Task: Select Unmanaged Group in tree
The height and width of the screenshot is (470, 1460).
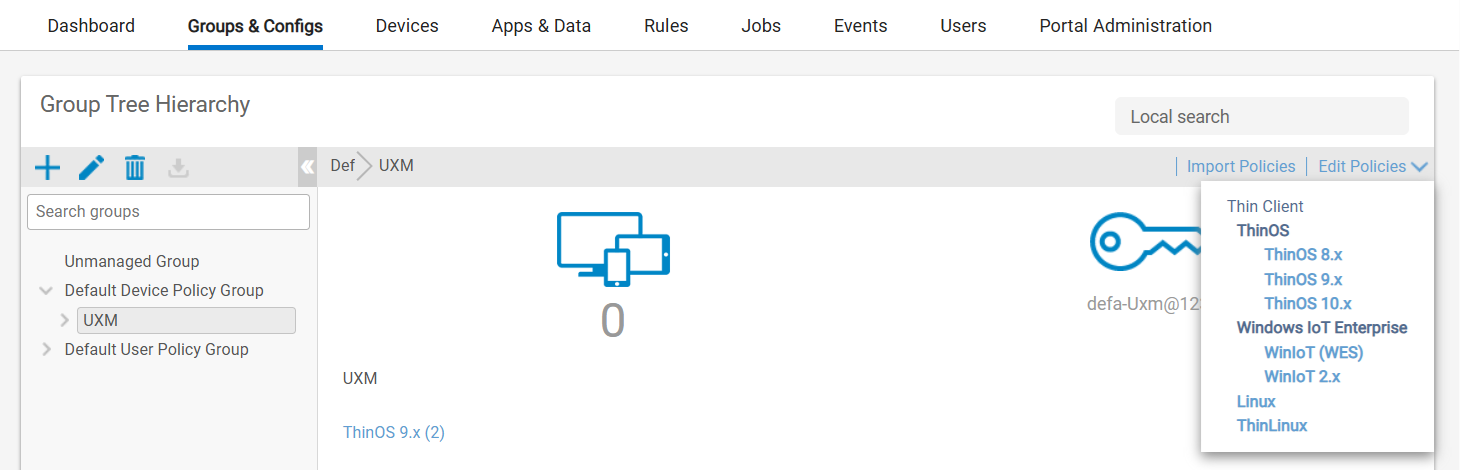Action: [x=132, y=262]
